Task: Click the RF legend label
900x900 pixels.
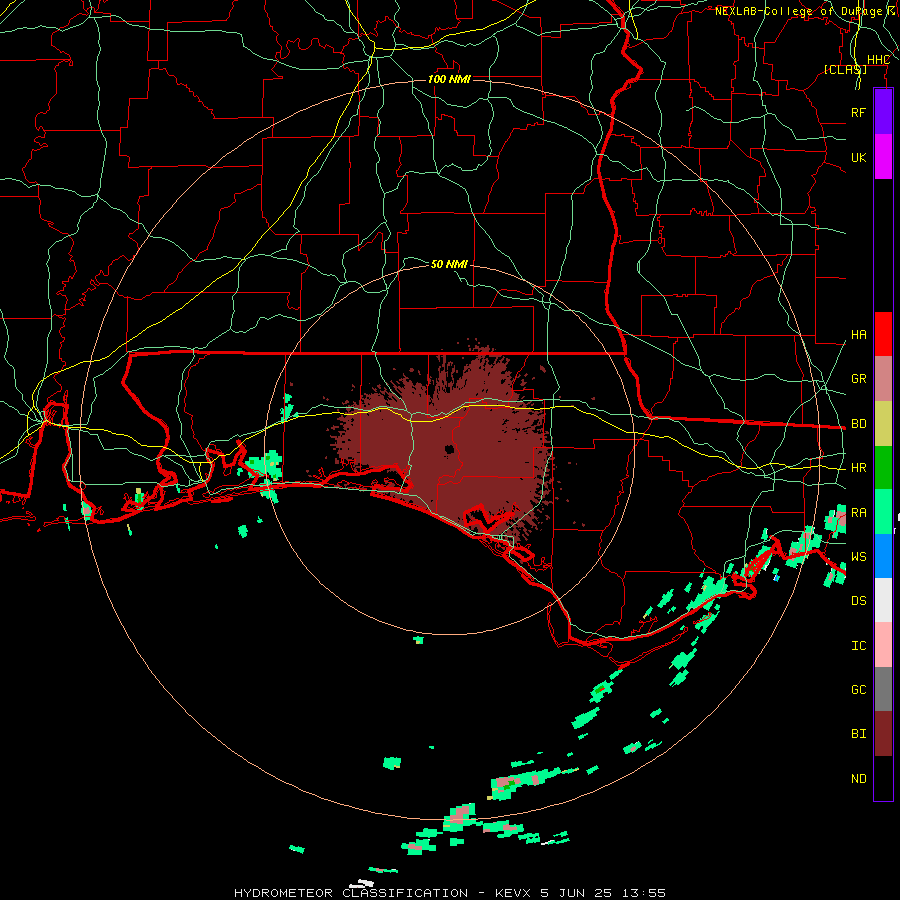Action: pos(858,112)
